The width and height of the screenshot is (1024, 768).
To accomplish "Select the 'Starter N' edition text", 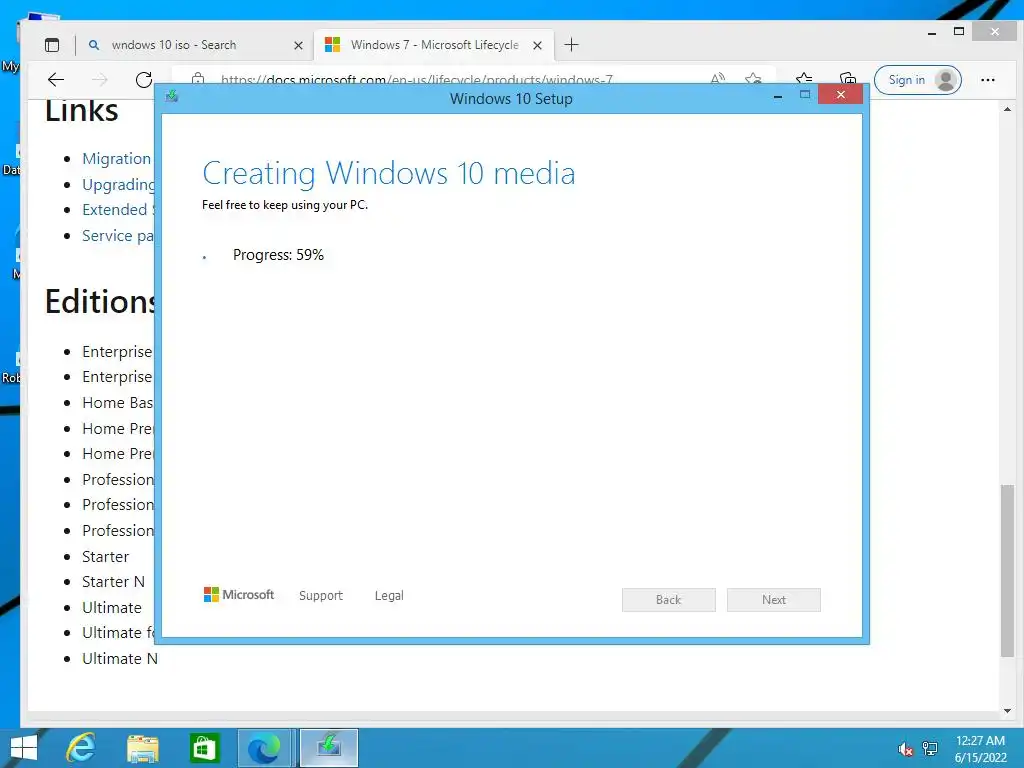I will pyautogui.click(x=114, y=582).
